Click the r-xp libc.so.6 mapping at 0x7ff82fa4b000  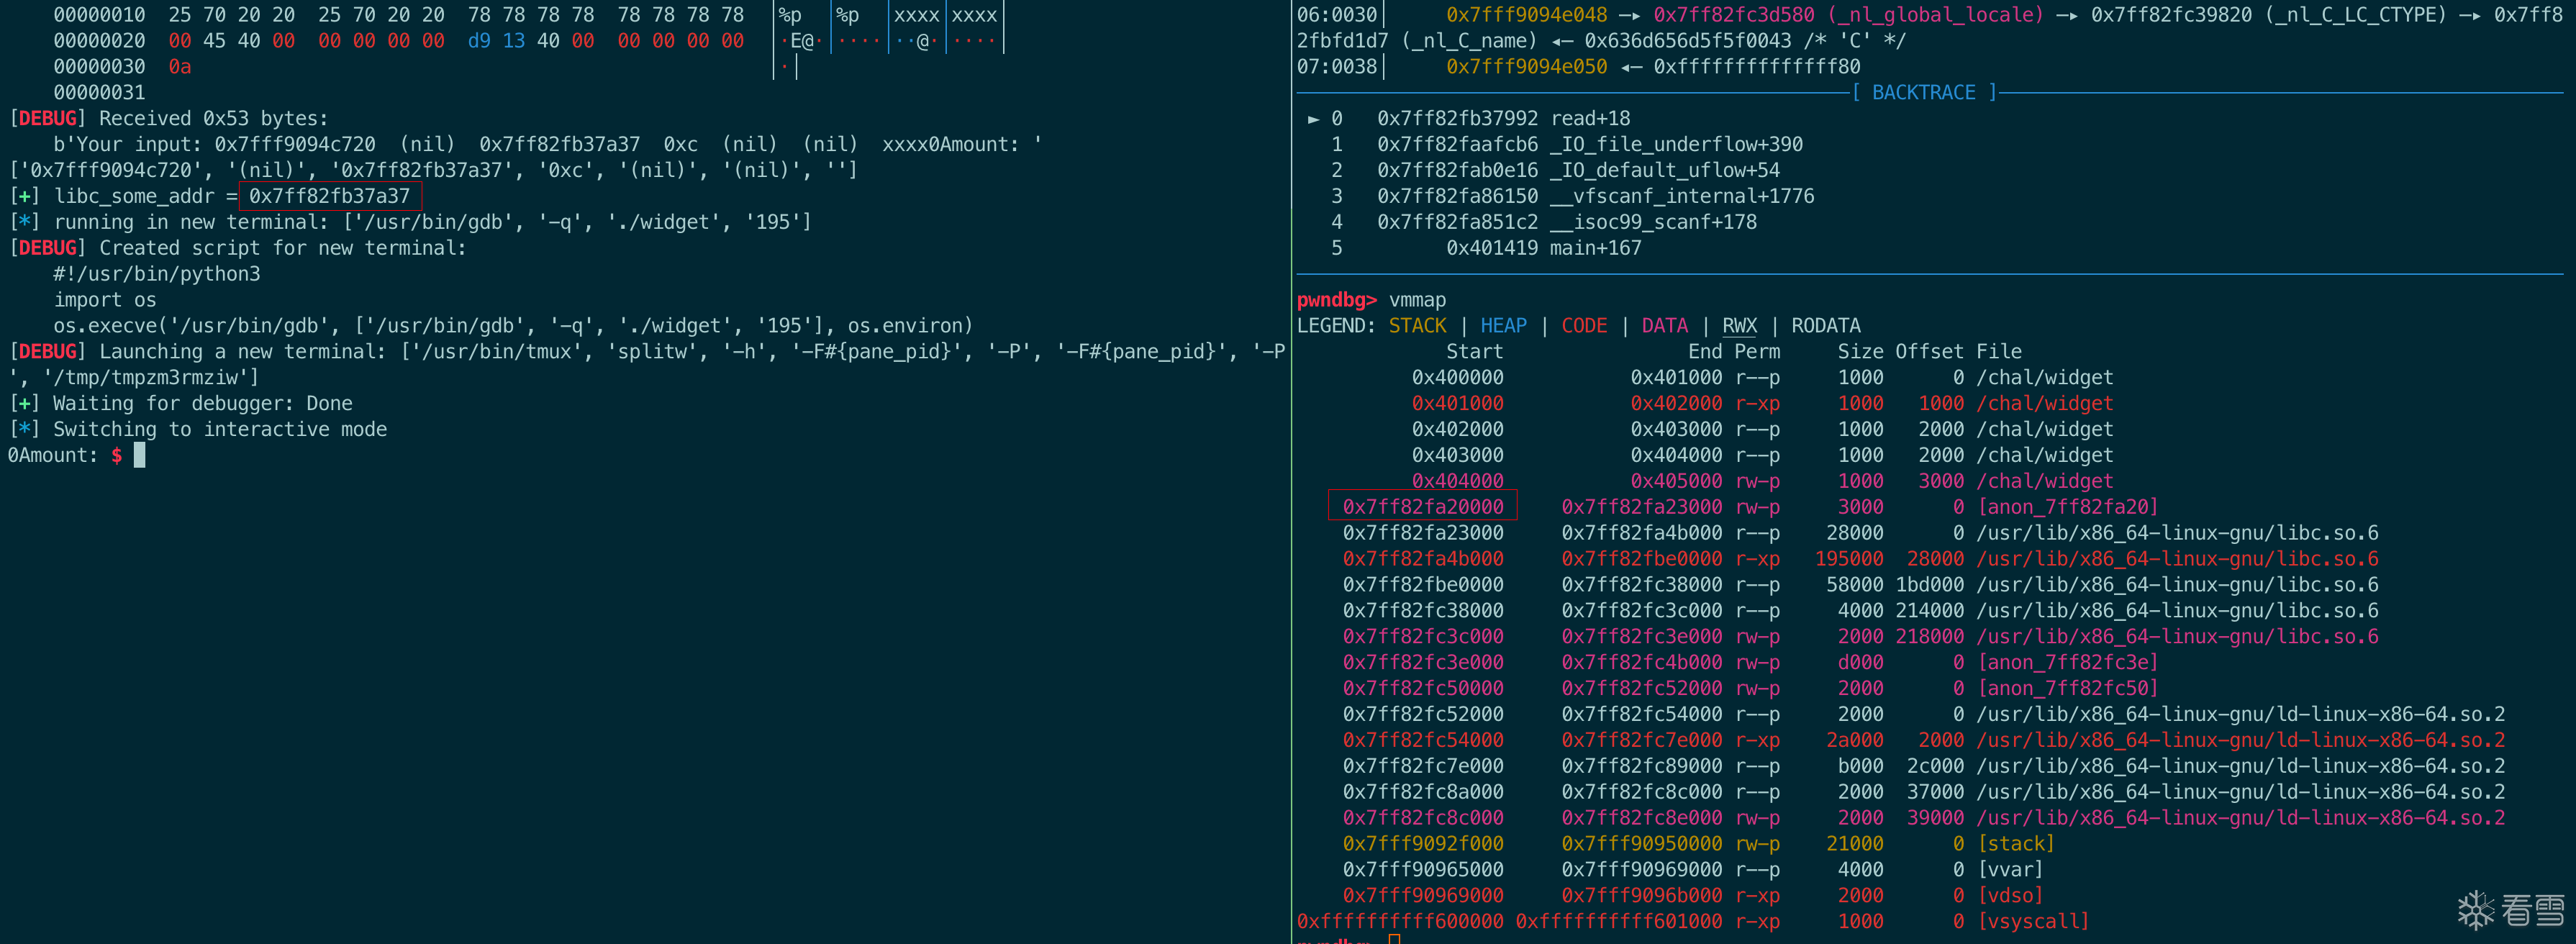(x=1422, y=559)
